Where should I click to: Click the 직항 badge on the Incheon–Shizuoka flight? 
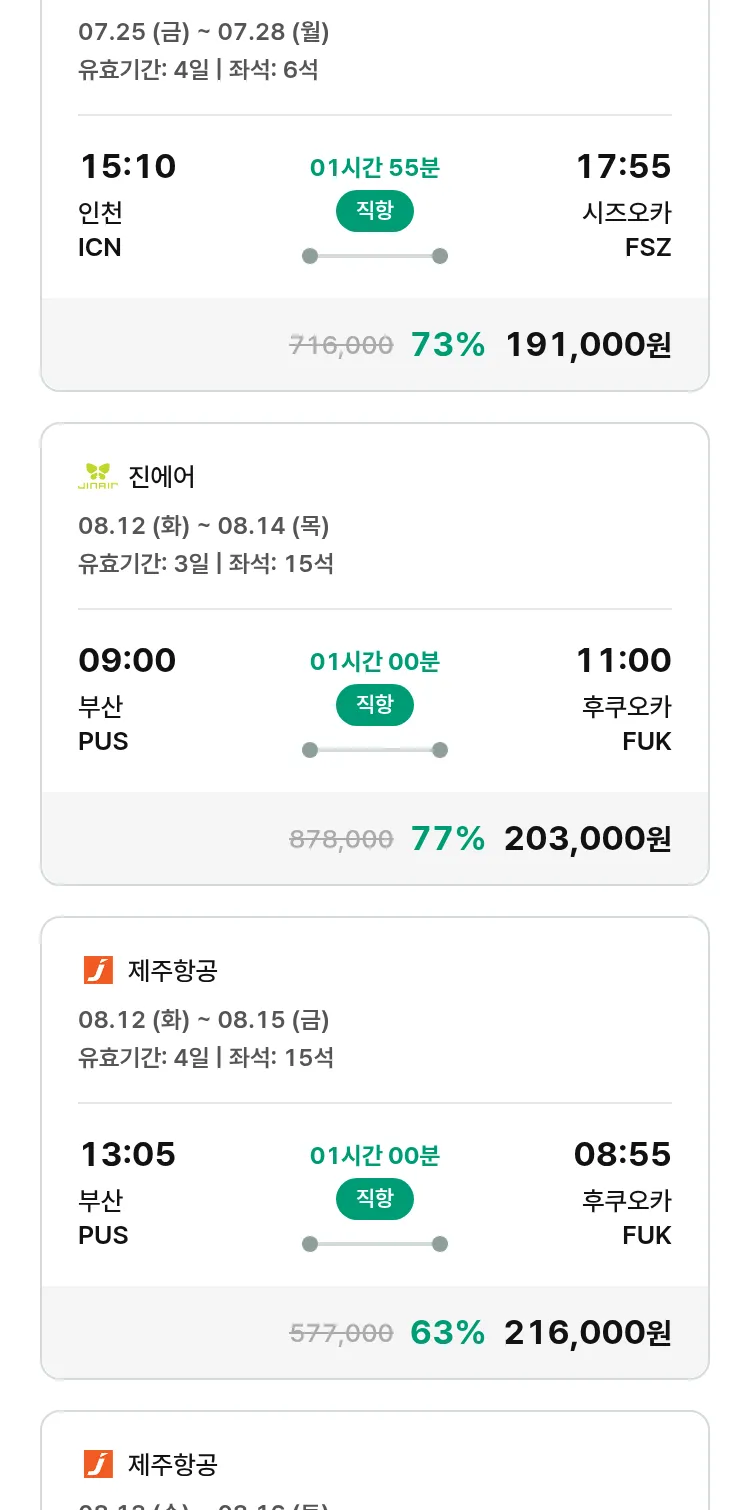click(x=374, y=210)
